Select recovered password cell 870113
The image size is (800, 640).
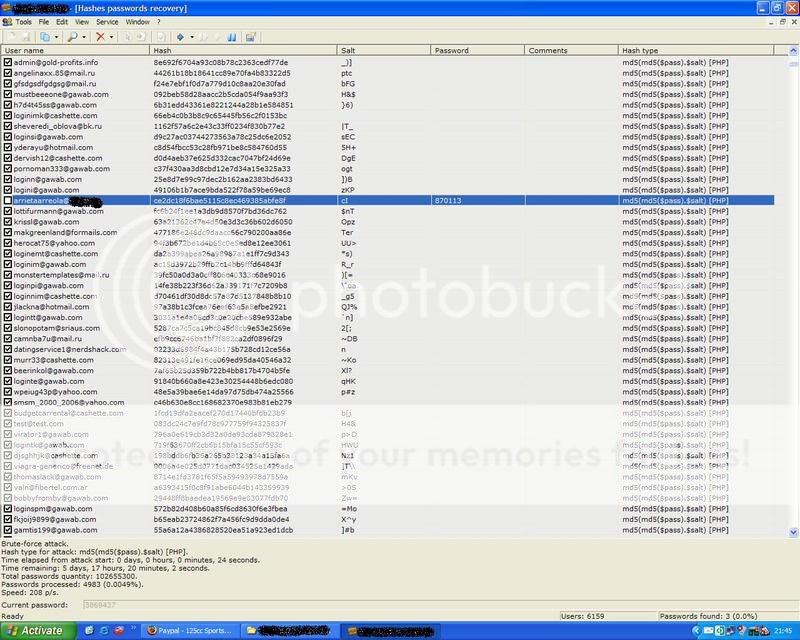pos(448,201)
